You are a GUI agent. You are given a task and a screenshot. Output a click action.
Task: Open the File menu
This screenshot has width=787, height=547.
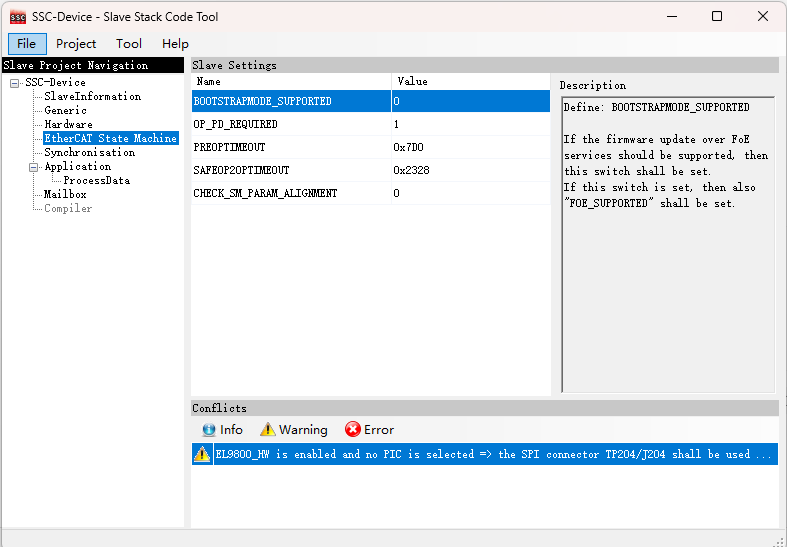27,44
